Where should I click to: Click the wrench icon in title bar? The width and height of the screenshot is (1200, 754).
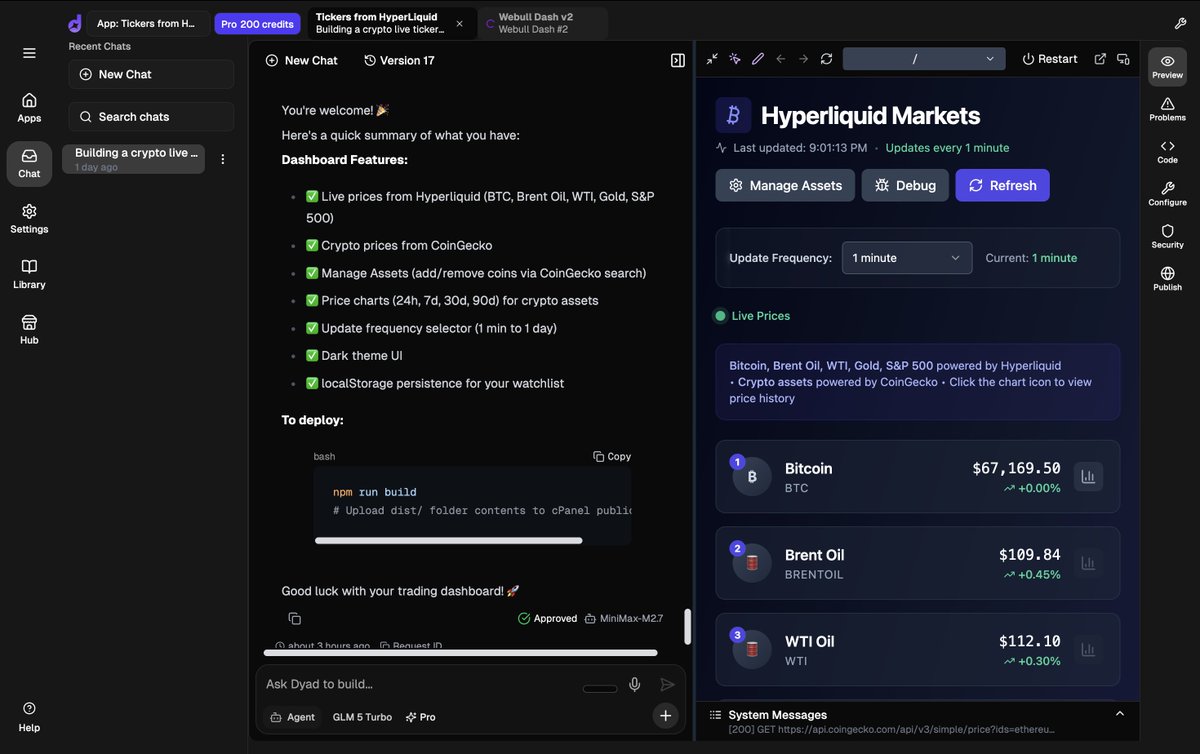(x=1180, y=23)
